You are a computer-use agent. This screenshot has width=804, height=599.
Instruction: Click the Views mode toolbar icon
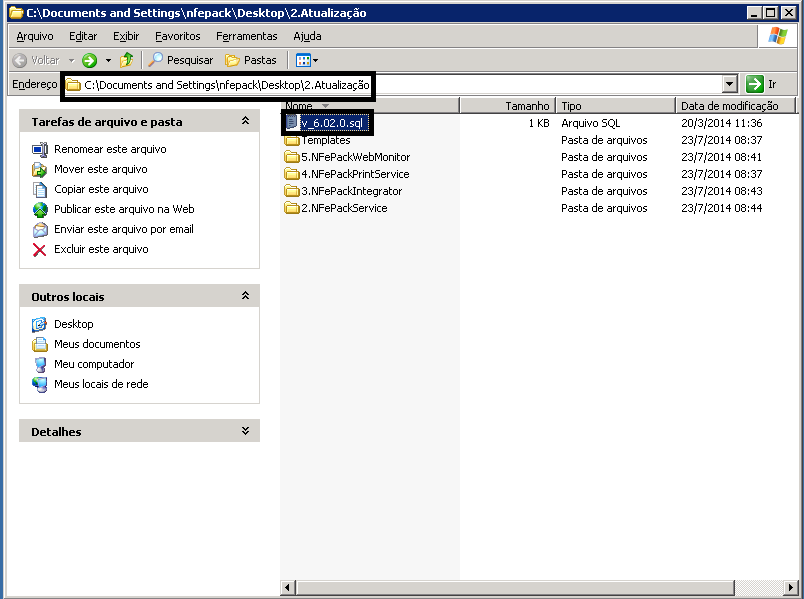[x=306, y=60]
